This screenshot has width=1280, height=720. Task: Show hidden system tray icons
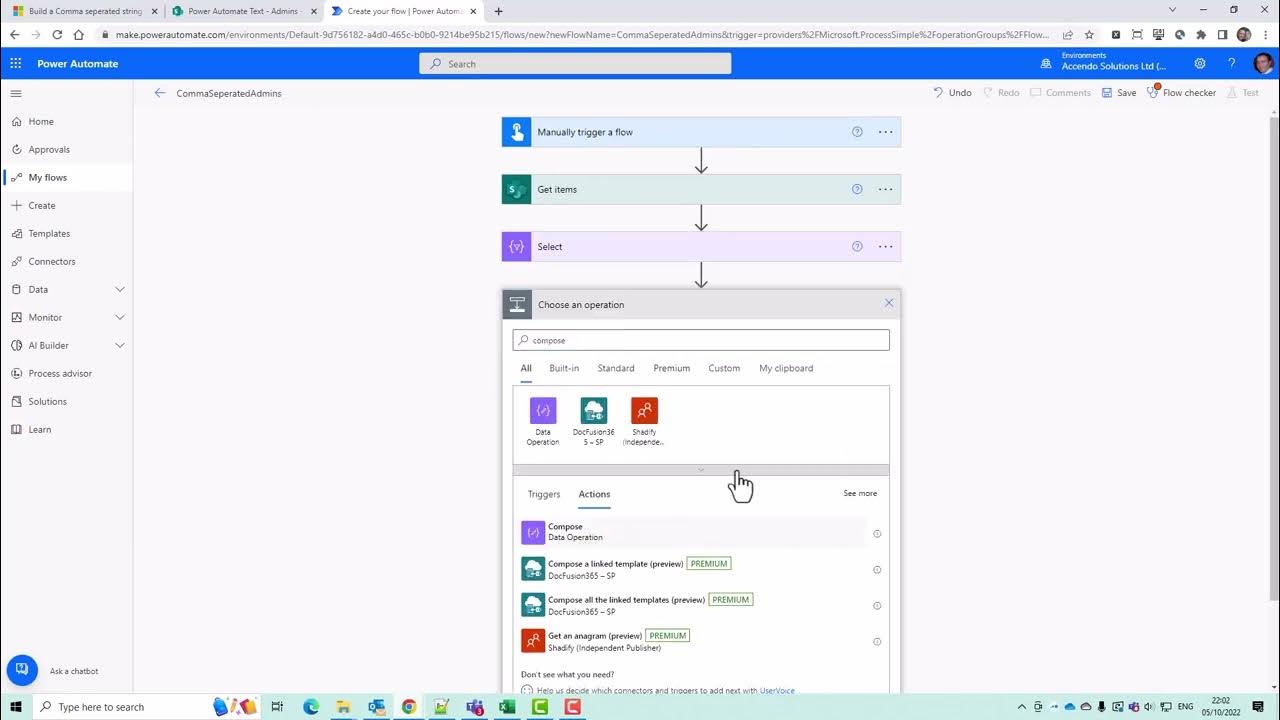1021,707
